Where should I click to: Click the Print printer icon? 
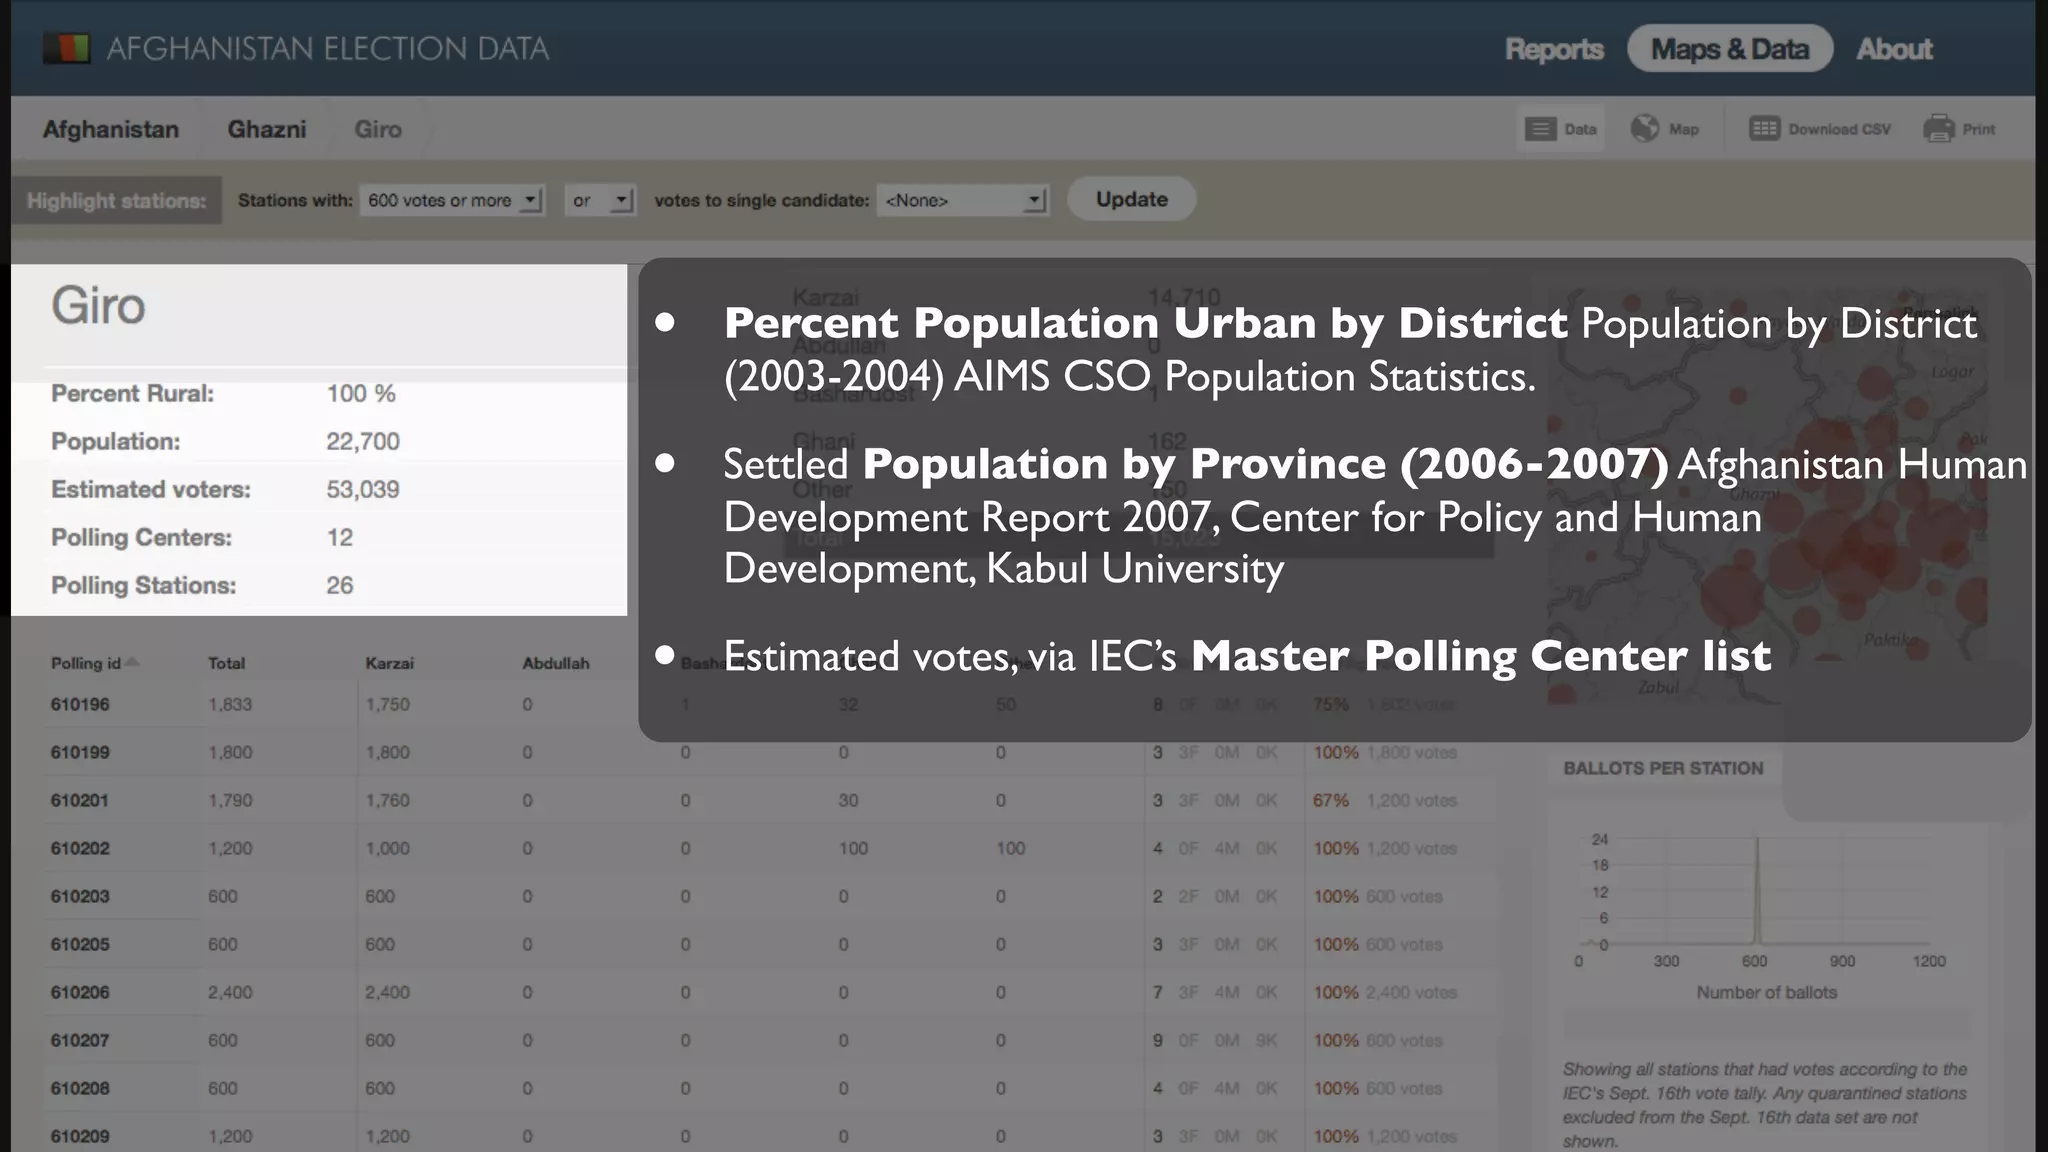[1938, 128]
